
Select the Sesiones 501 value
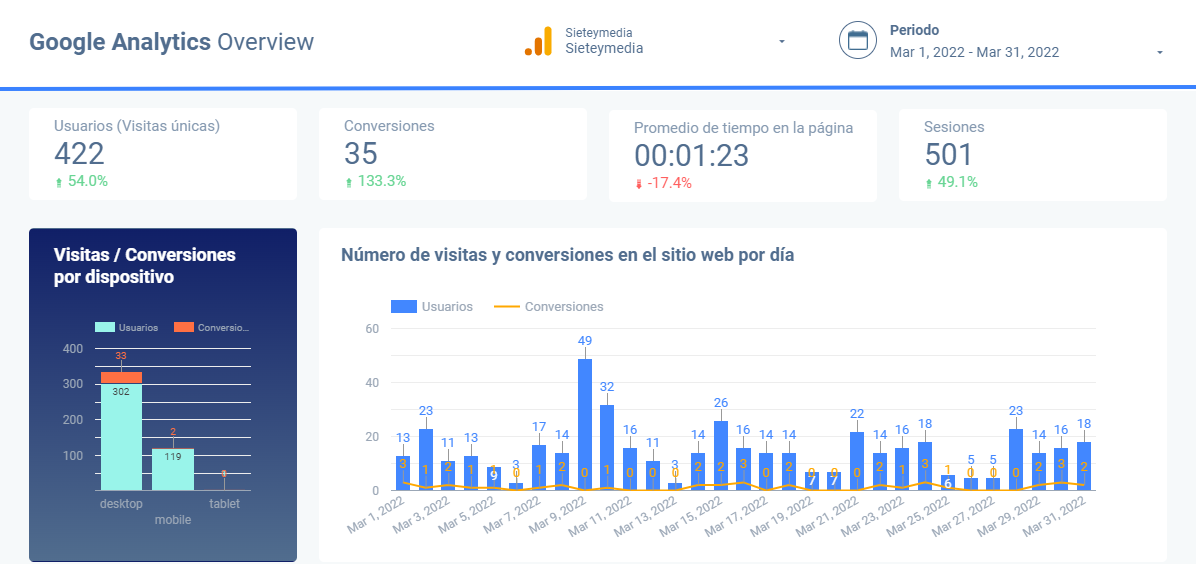click(949, 154)
